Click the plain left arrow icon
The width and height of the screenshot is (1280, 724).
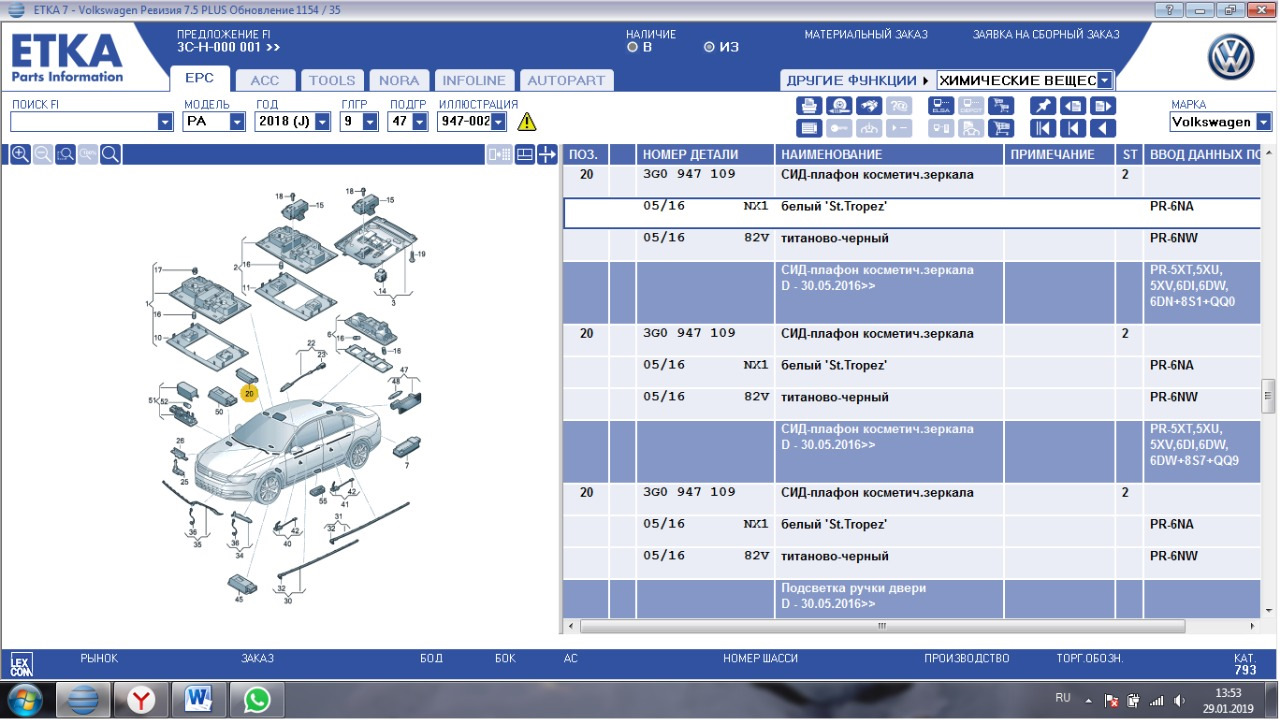click(x=1103, y=128)
